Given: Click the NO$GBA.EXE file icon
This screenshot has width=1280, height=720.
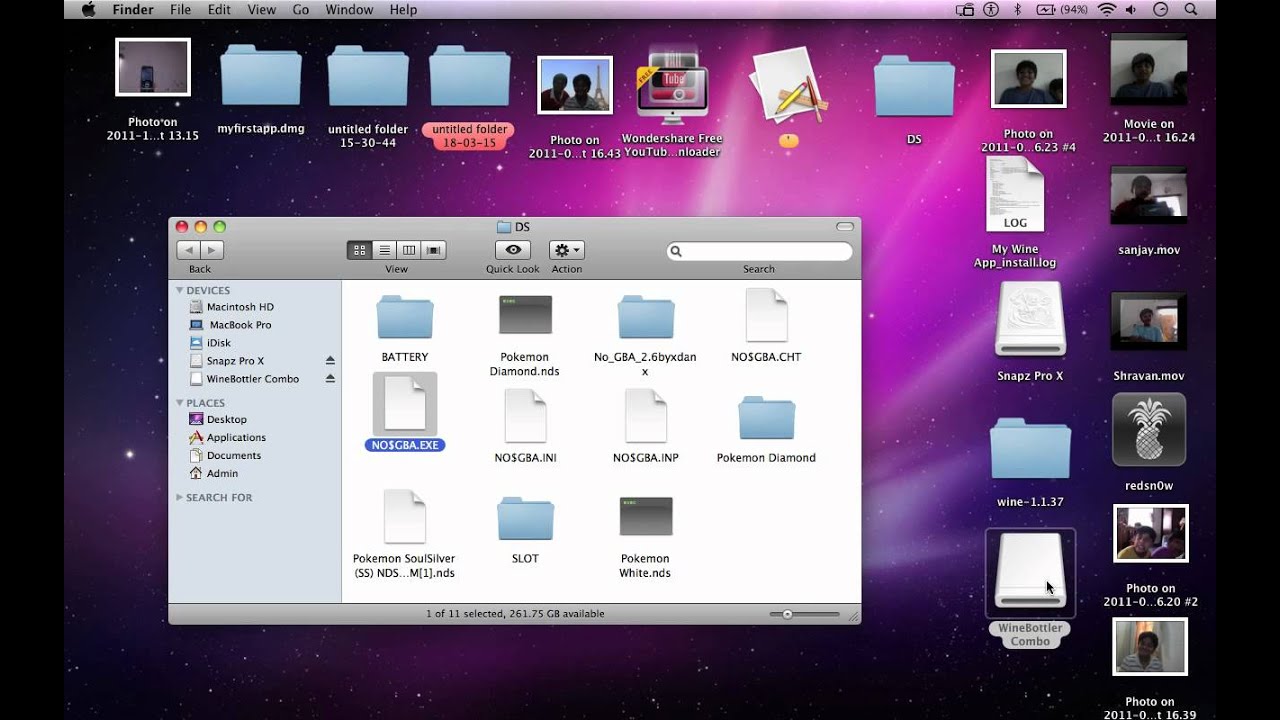Looking at the screenshot, I should pos(405,405).
